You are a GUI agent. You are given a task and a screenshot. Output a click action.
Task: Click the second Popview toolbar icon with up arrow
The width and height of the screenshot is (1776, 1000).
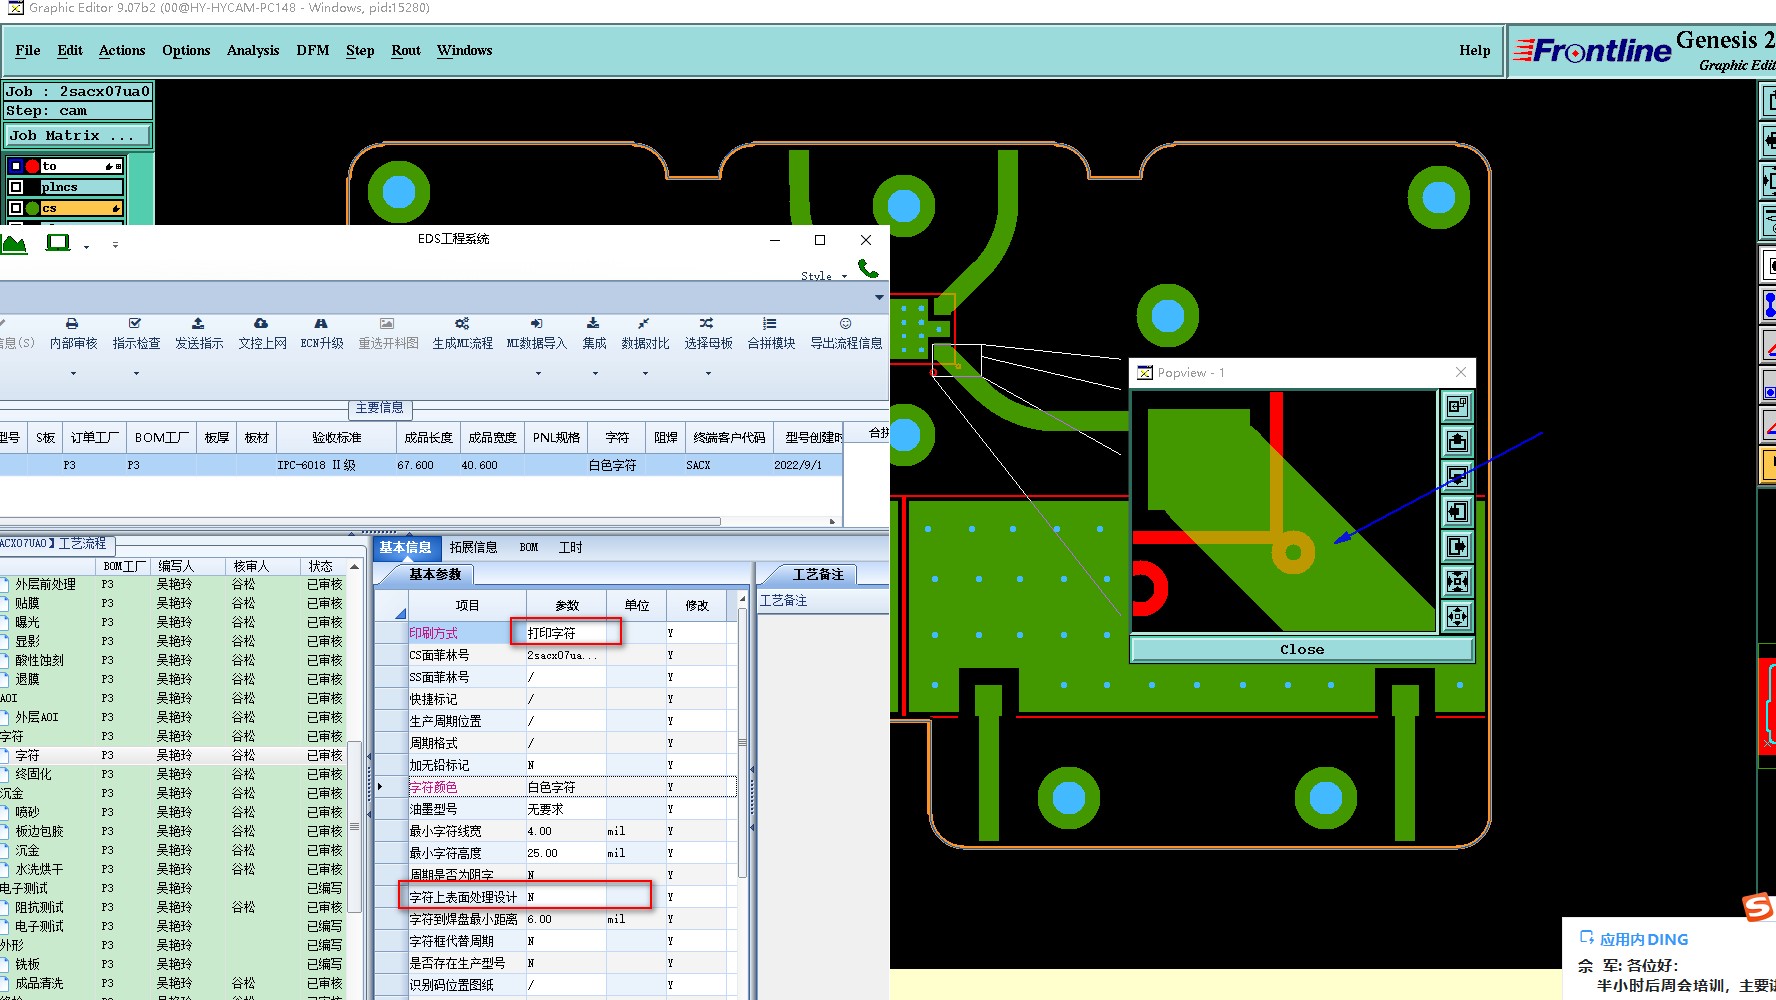point(1457,441)
